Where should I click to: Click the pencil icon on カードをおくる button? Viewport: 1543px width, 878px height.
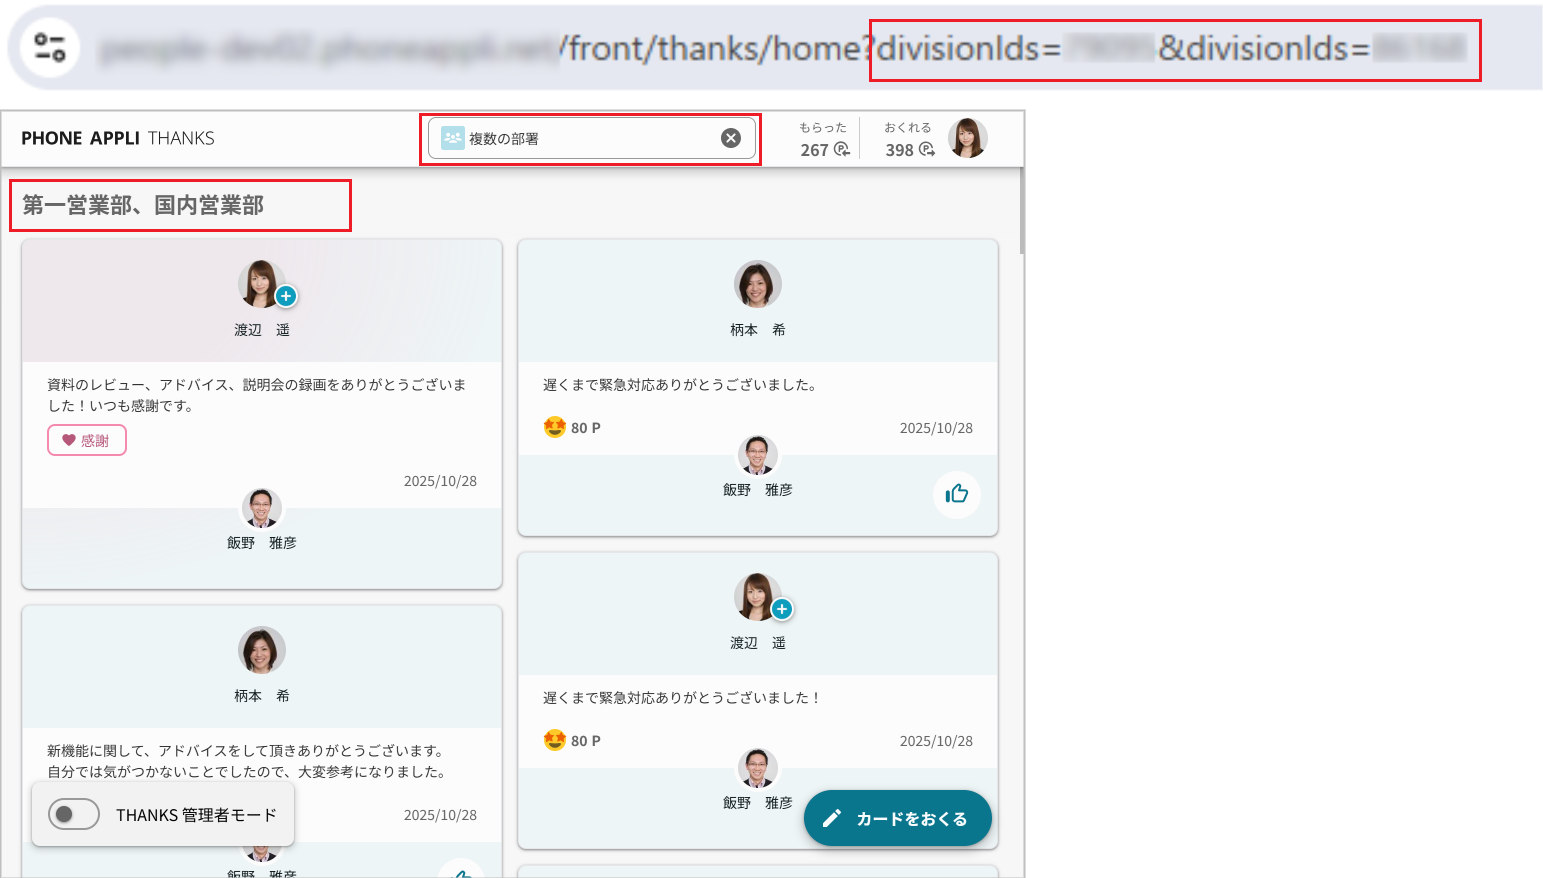tap(834, 818)
